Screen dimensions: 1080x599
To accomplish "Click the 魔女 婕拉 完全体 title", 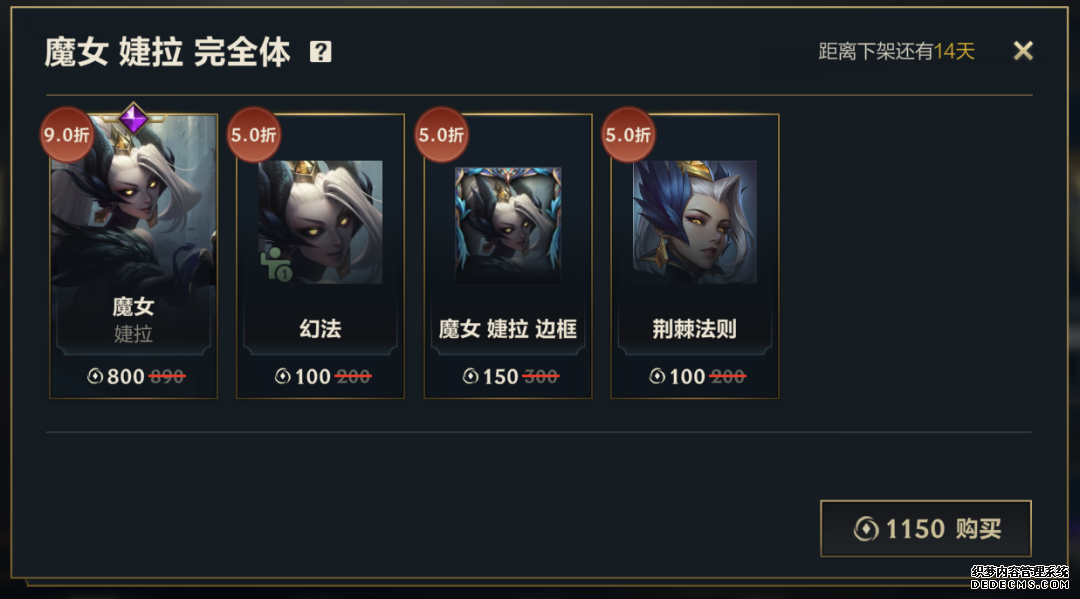I will [x=167, y=52].
